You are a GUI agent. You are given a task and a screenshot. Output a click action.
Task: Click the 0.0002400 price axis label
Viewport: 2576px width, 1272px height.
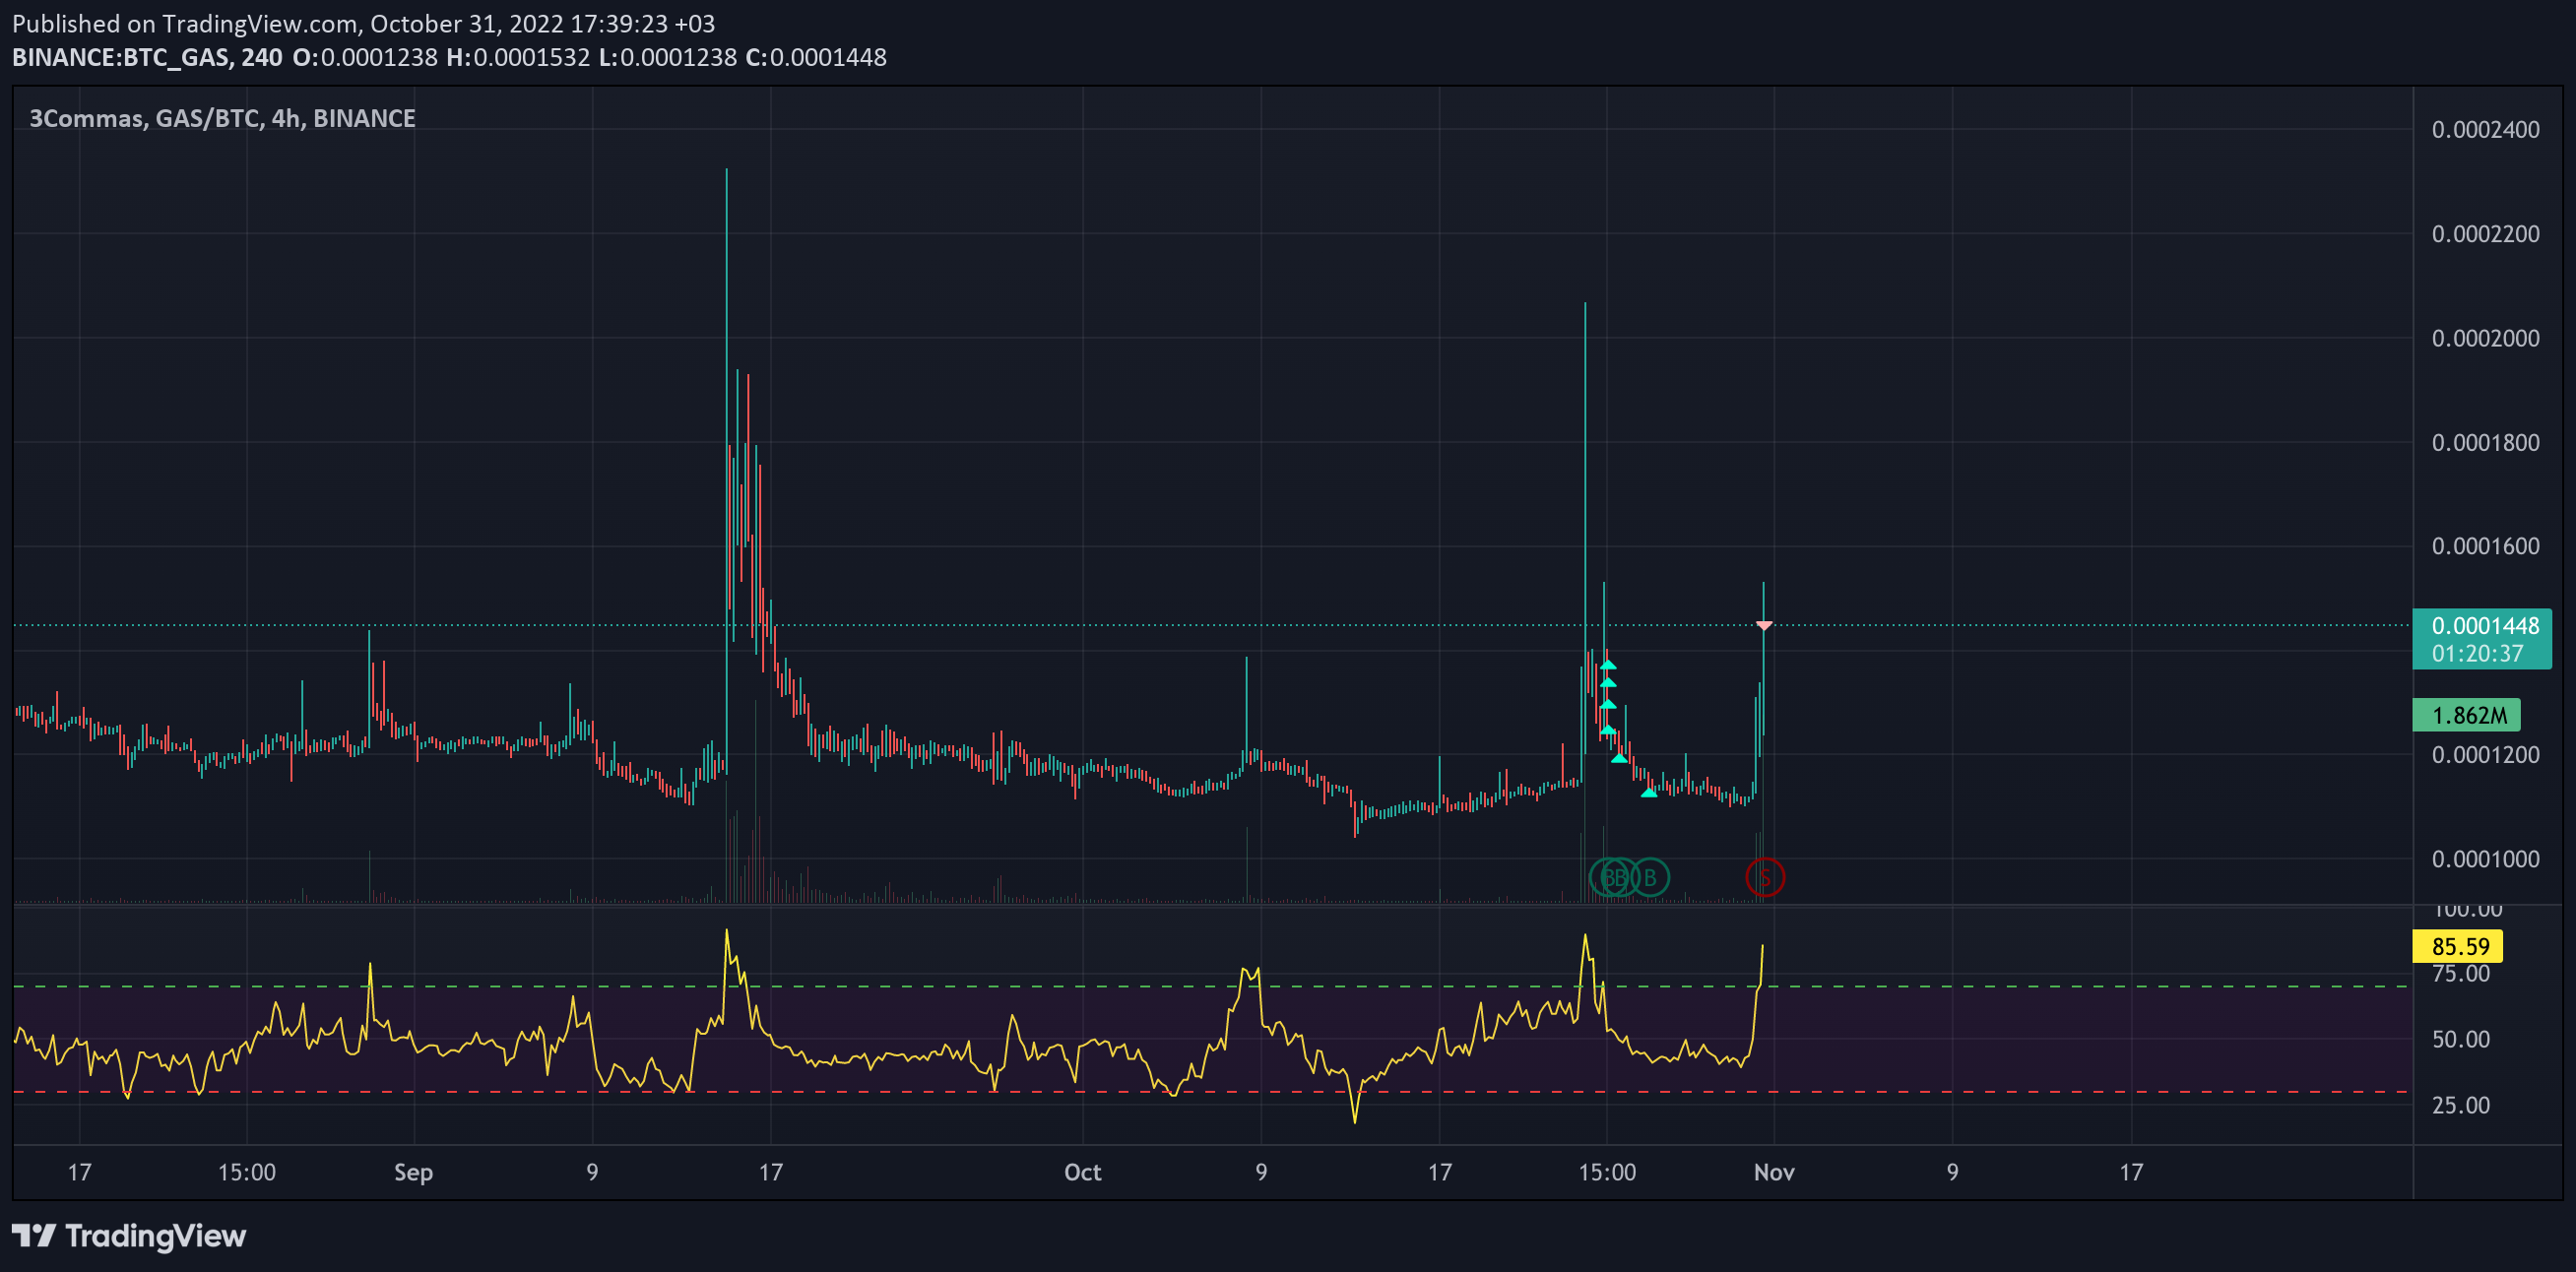coord(2485,130)
